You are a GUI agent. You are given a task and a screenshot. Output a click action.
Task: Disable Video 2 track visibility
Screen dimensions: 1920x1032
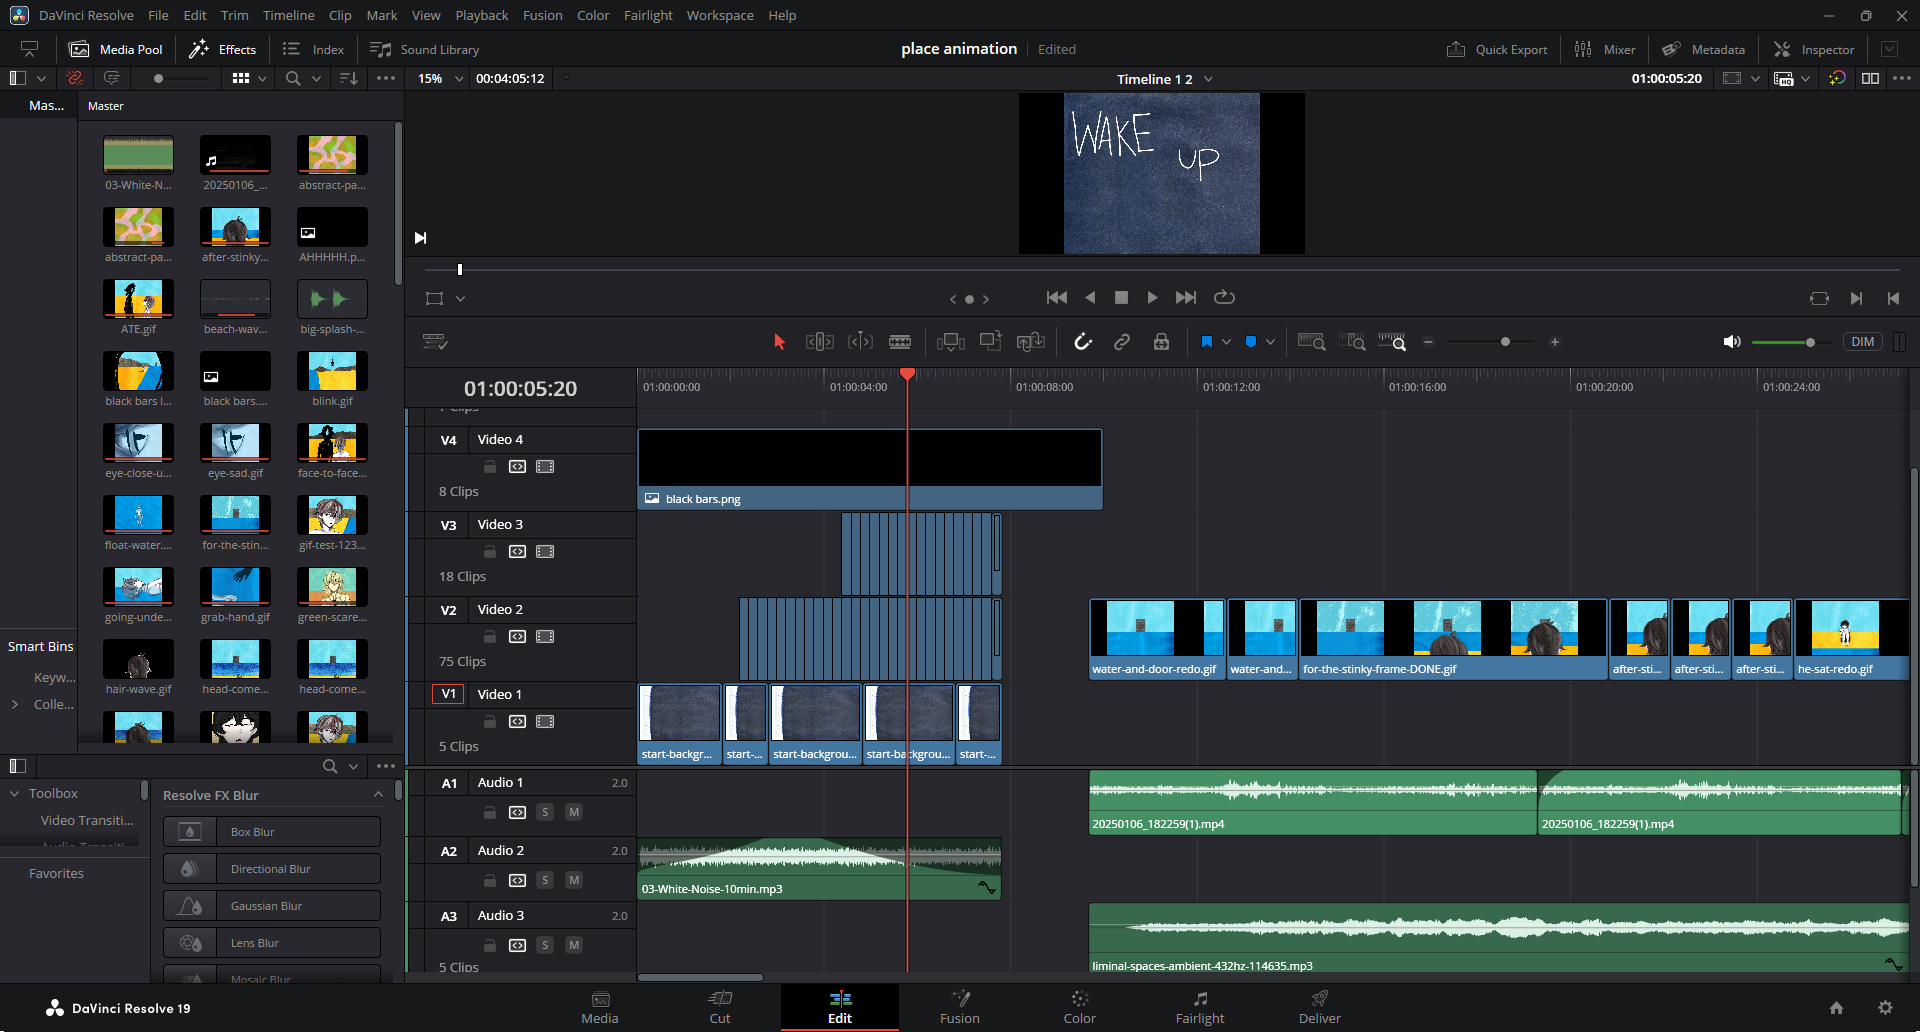545,637
